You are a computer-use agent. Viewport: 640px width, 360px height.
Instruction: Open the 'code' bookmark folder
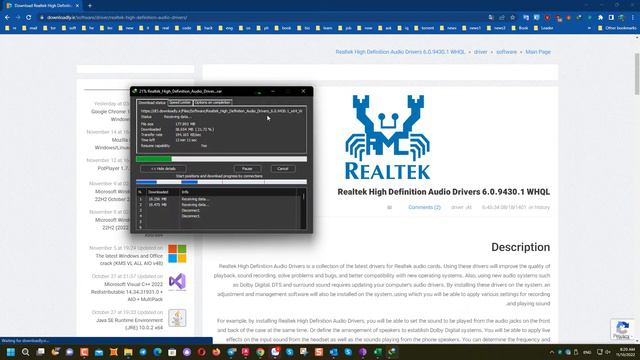coord(182,28)
